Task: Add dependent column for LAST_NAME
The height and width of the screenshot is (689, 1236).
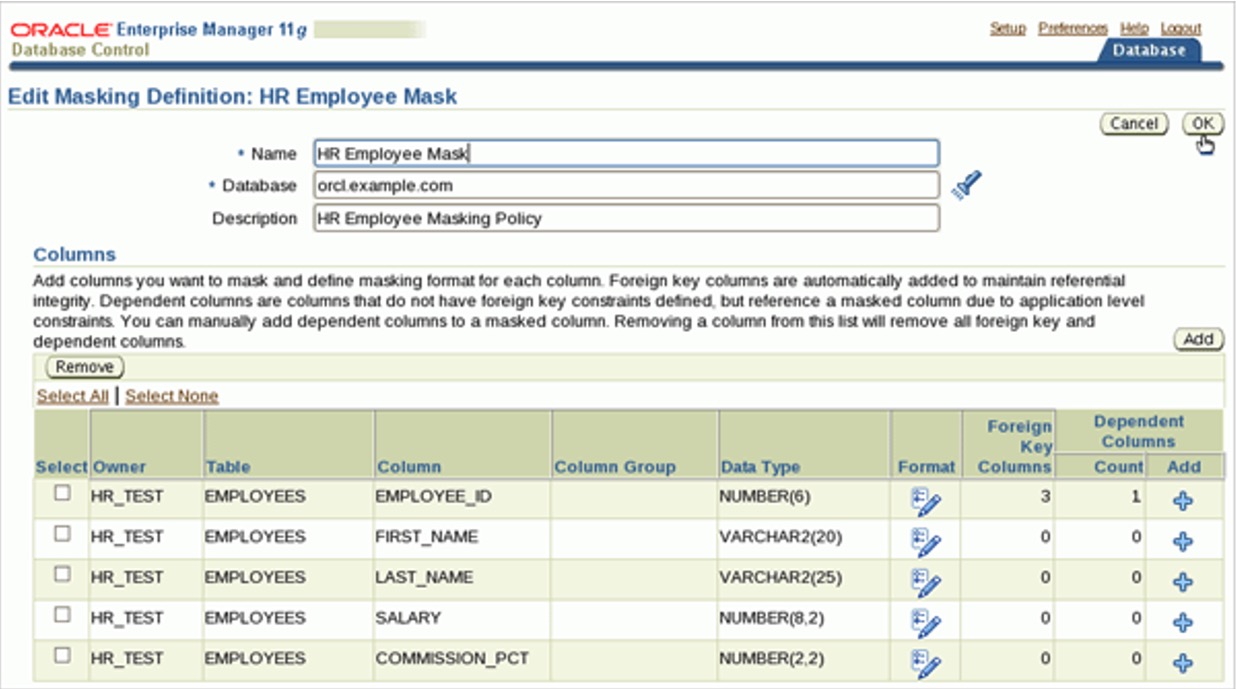Action: [1183, 582]
